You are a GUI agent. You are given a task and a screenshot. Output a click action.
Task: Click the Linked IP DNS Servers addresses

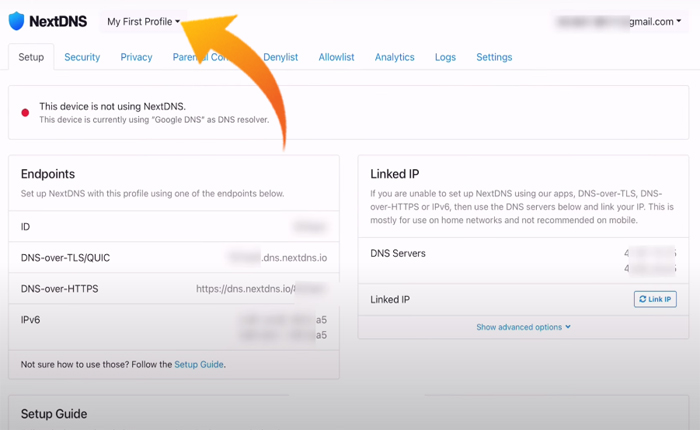click(649, 260)
